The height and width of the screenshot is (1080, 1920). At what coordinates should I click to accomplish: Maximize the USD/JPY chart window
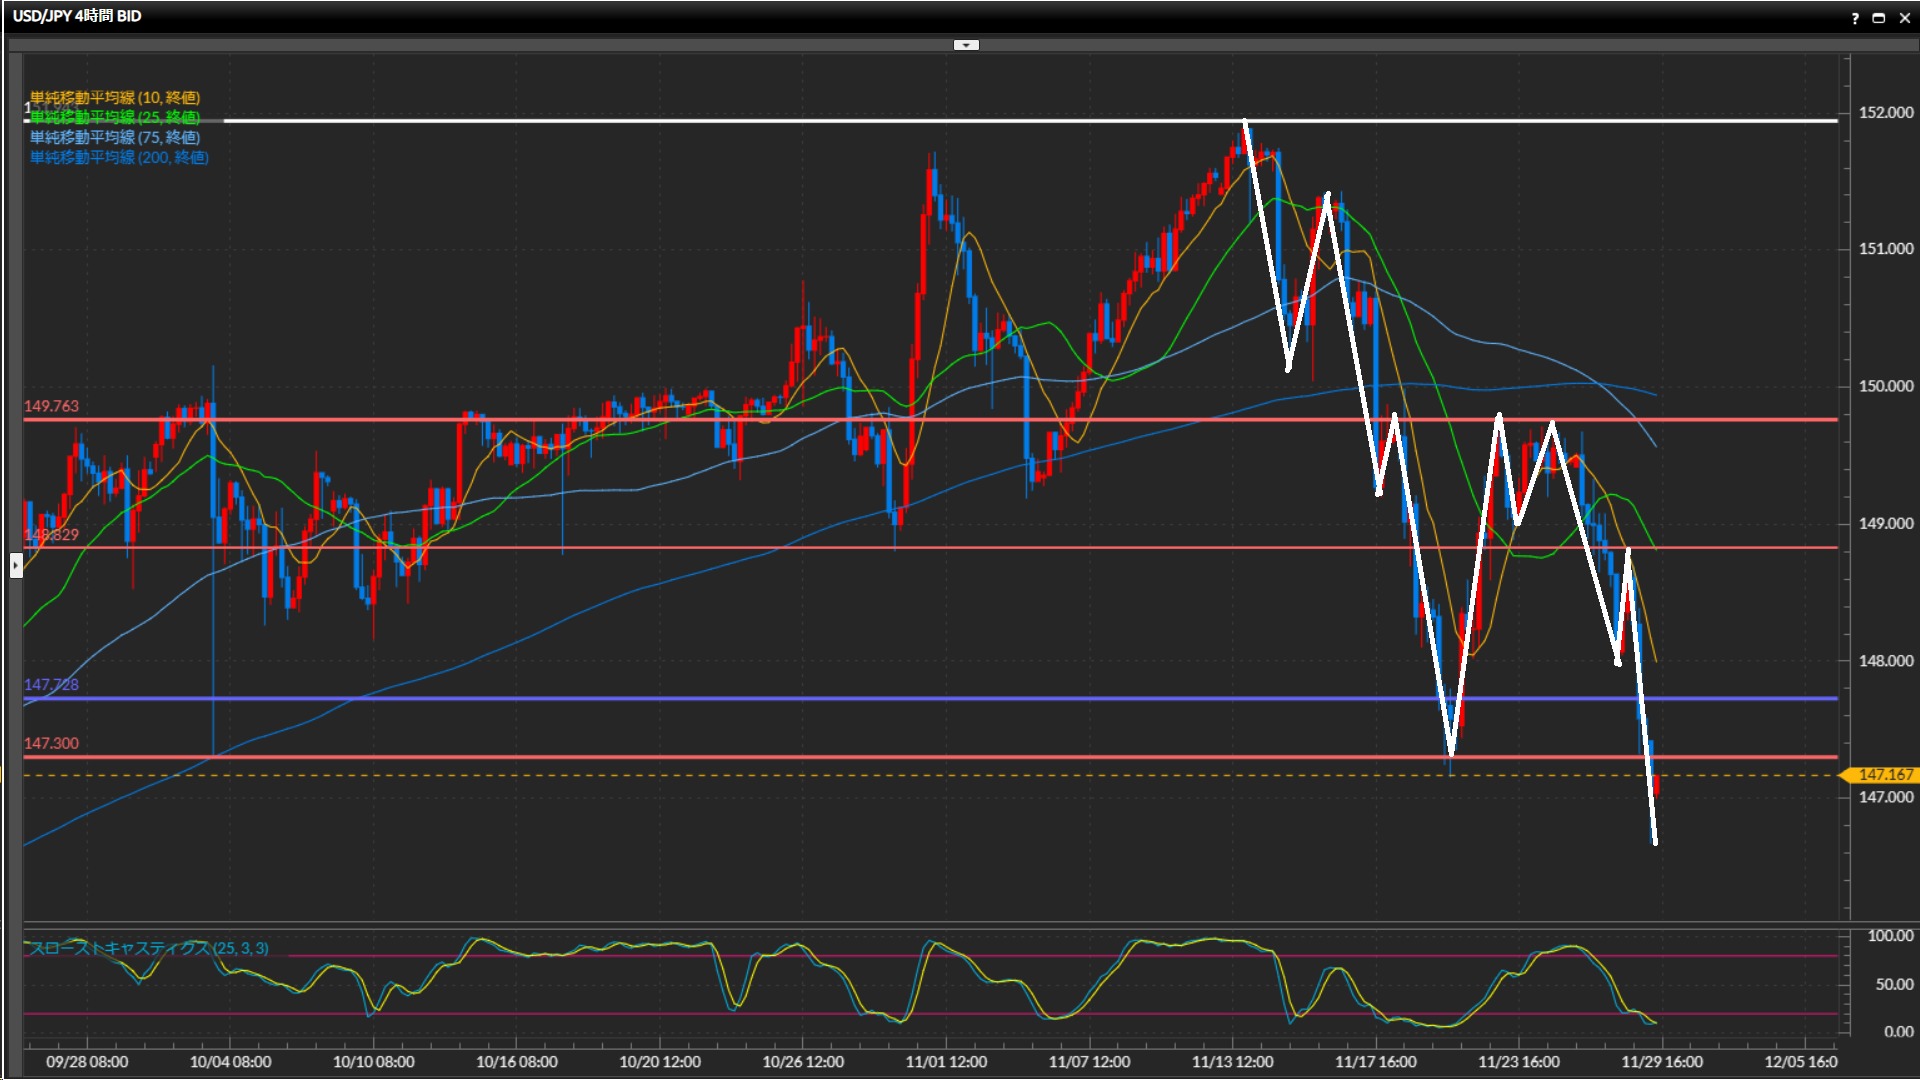click(x=1879, y=18)
